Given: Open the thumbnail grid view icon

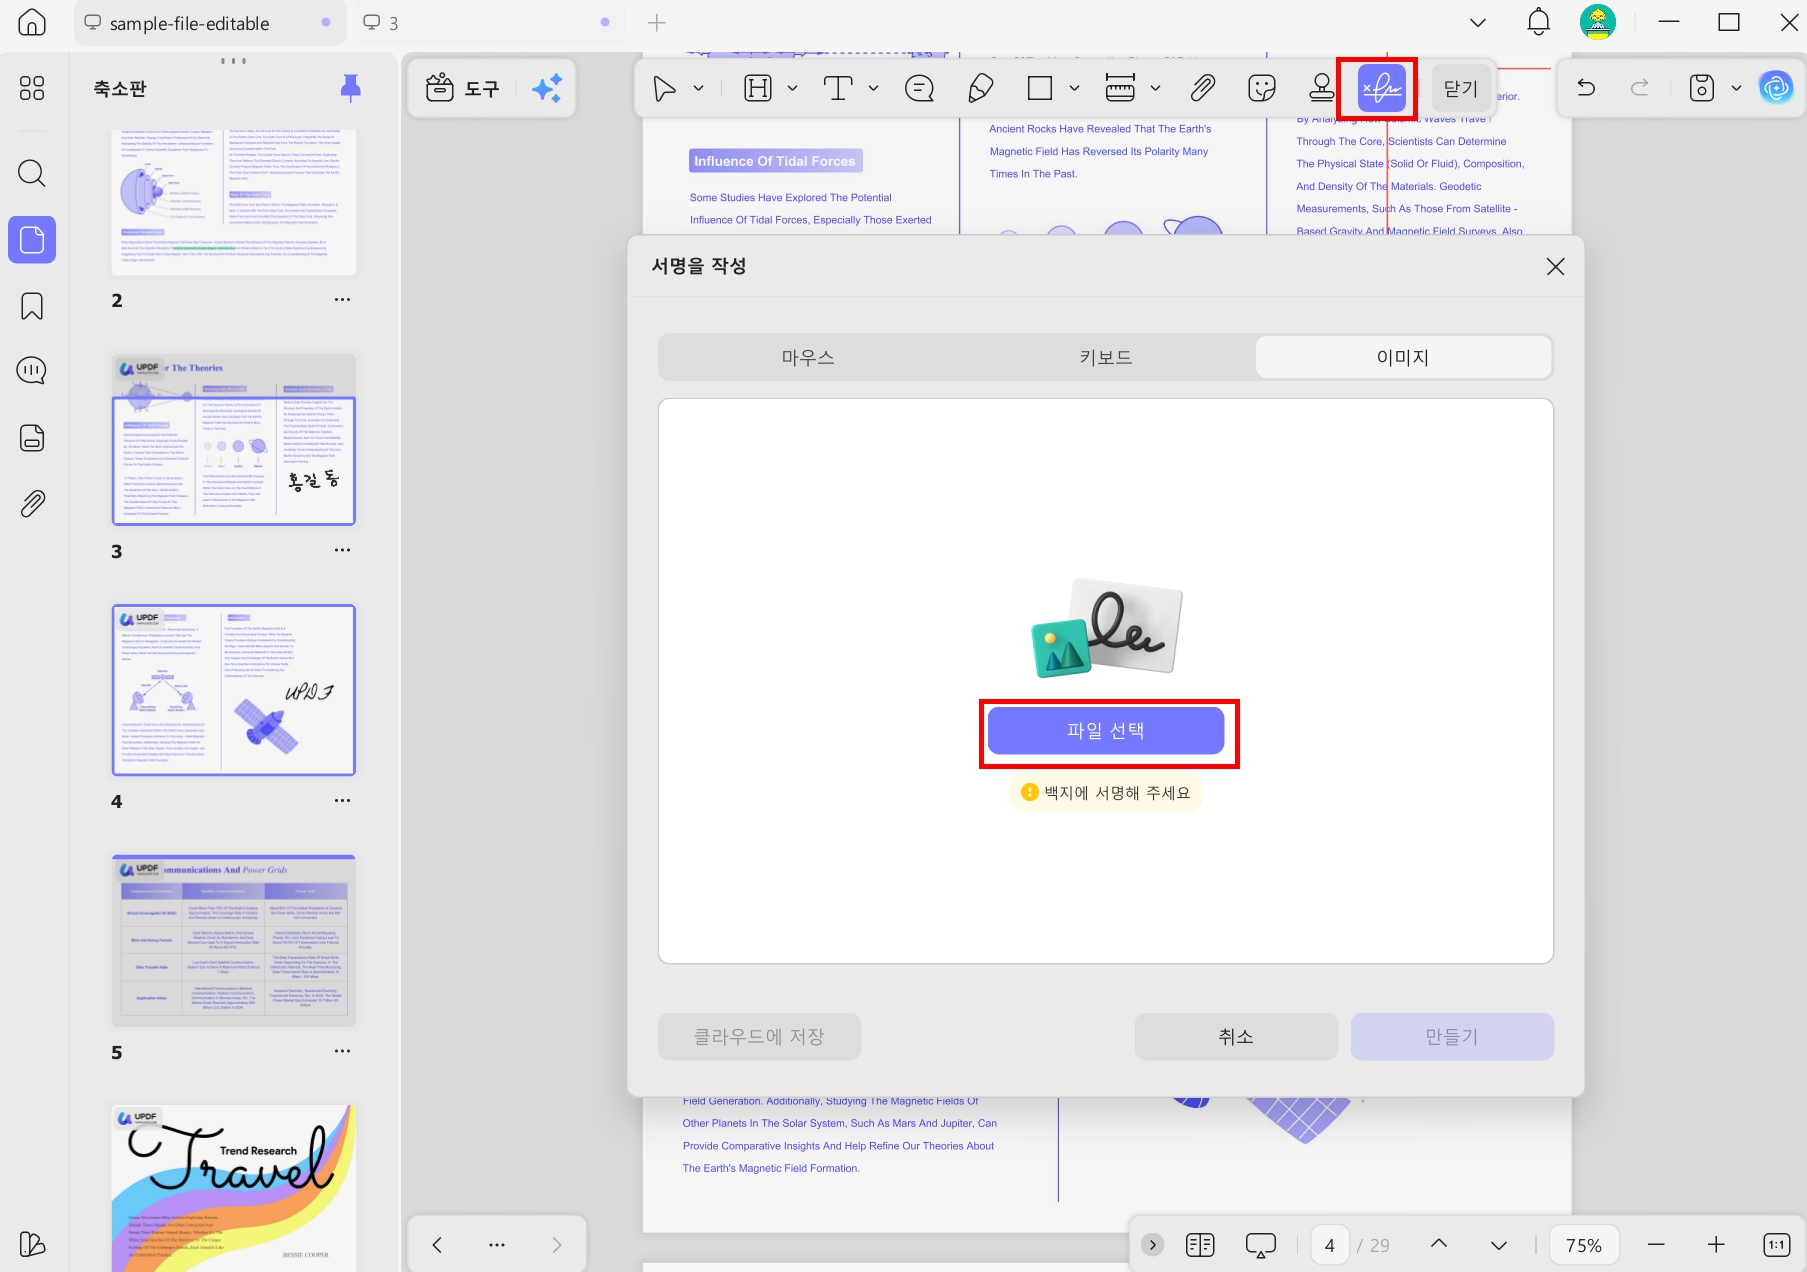Looking at the screenshot, I should pos(32,88).
